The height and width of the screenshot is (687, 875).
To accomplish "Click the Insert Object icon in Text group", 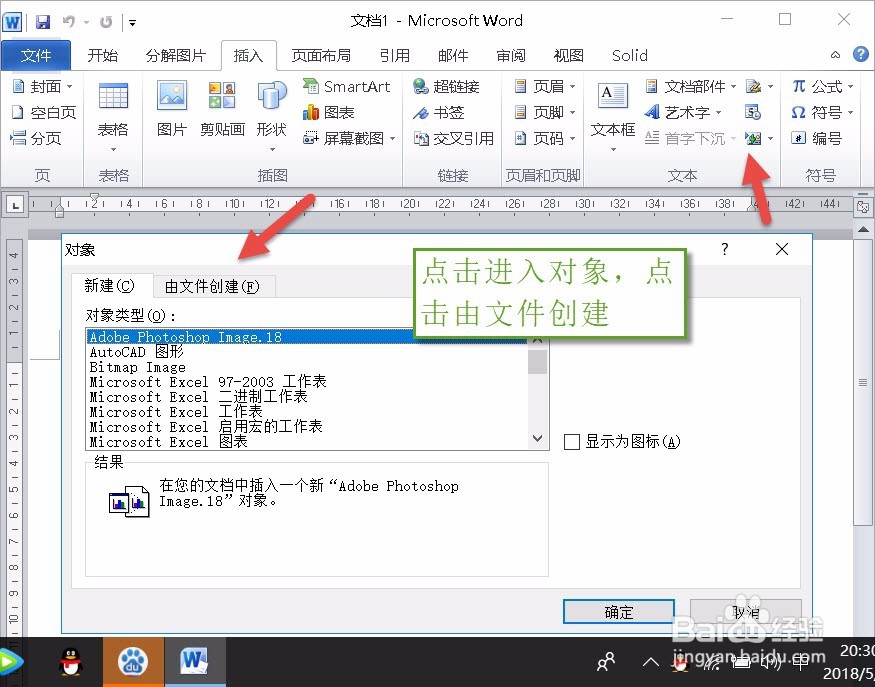I will click(x=753, y=138).
